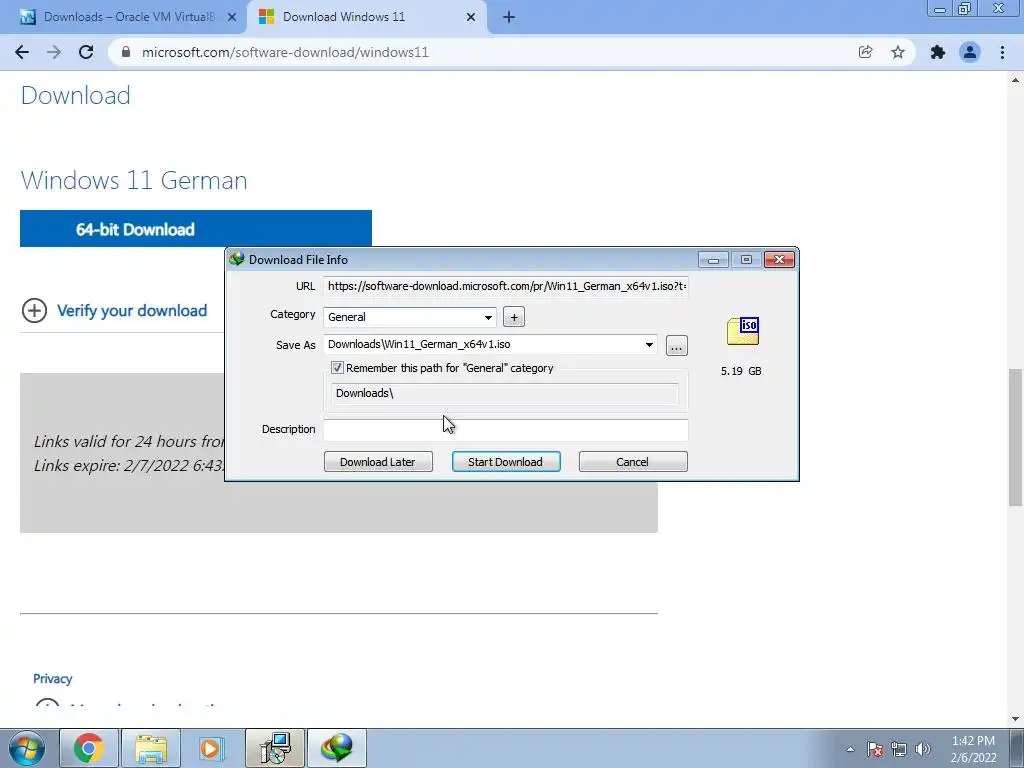1024x768 pixels.
Task: Maximize the Download File Info dialog
Action: click(x=746, y=260)
